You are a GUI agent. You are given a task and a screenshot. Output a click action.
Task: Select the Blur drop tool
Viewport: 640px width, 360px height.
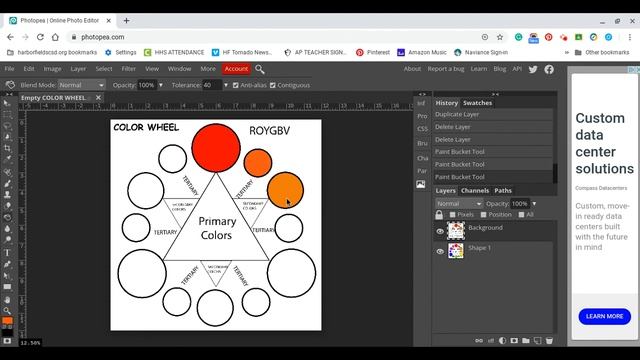pyautogui.click(x=7, y=229)
